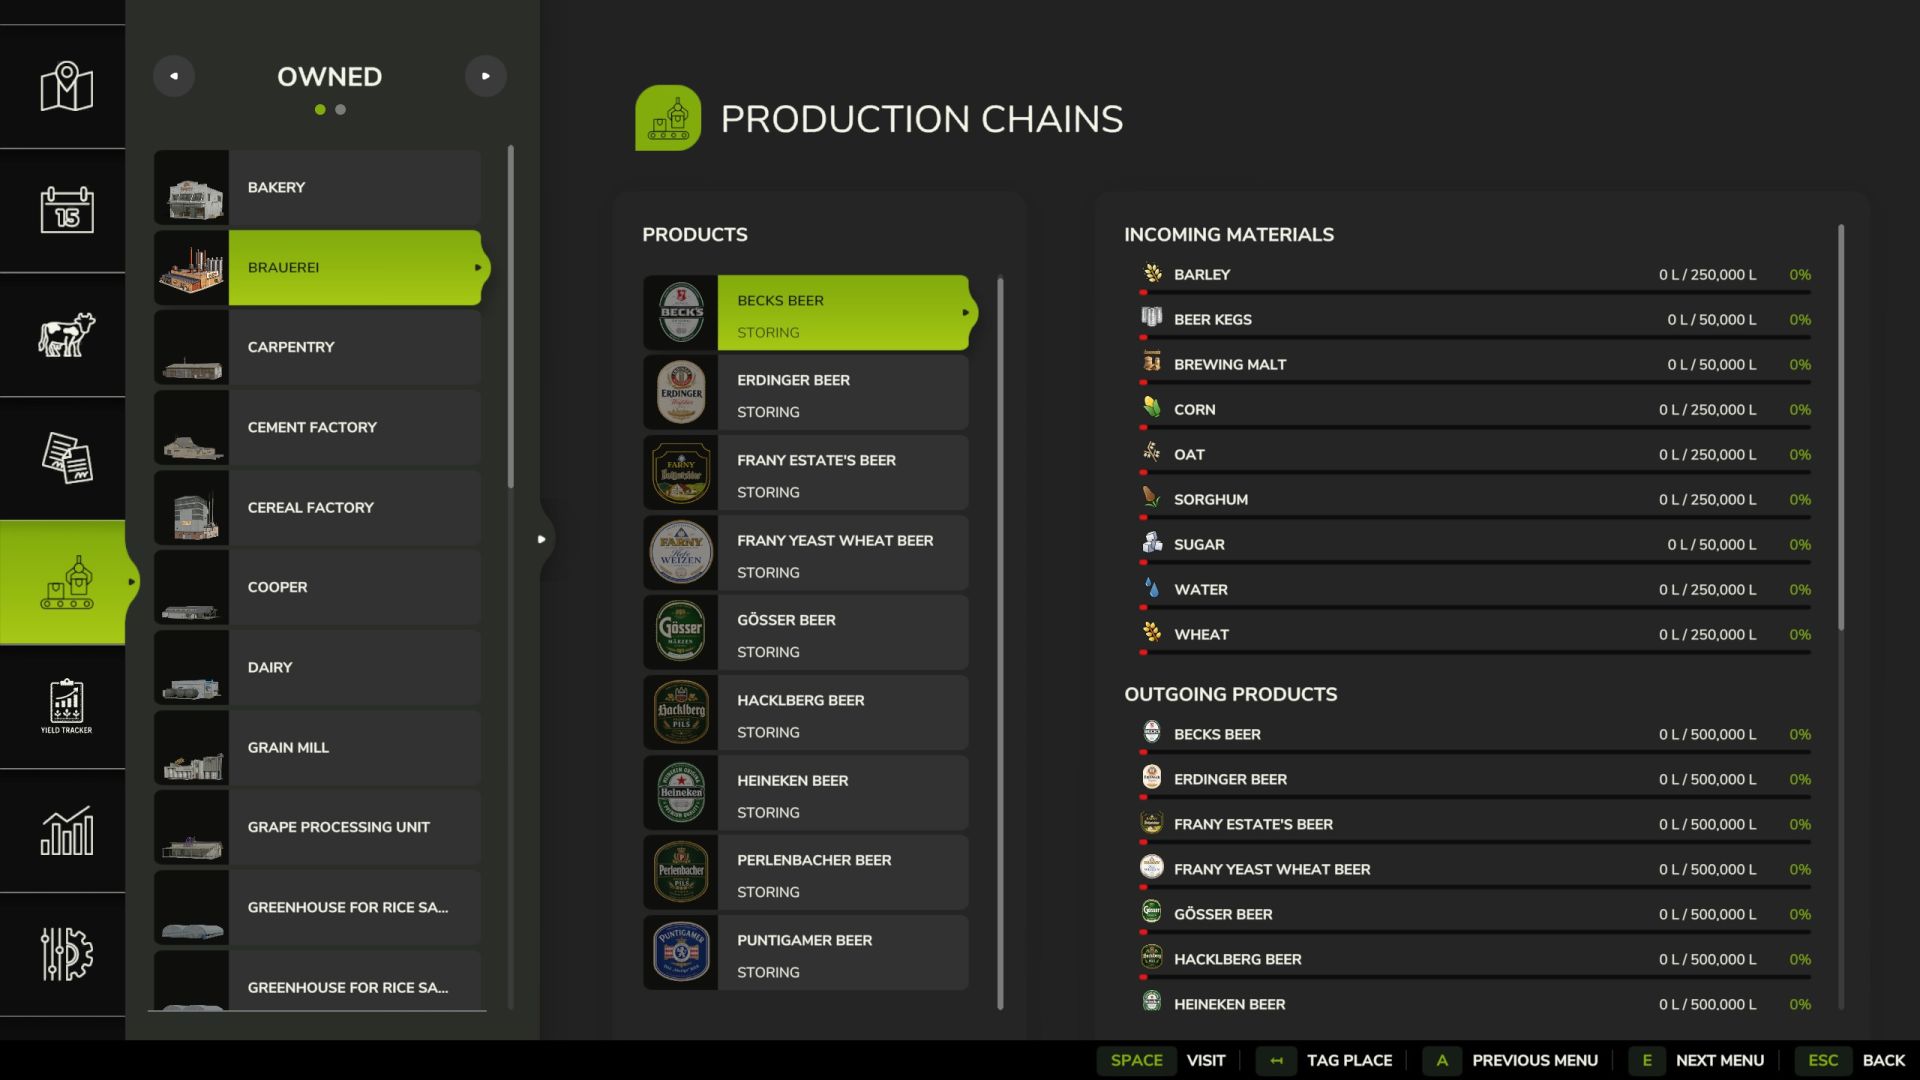The image size is (1920, 1080).
Task: Click the Oat fill level bar
Action: point(1475,472)
